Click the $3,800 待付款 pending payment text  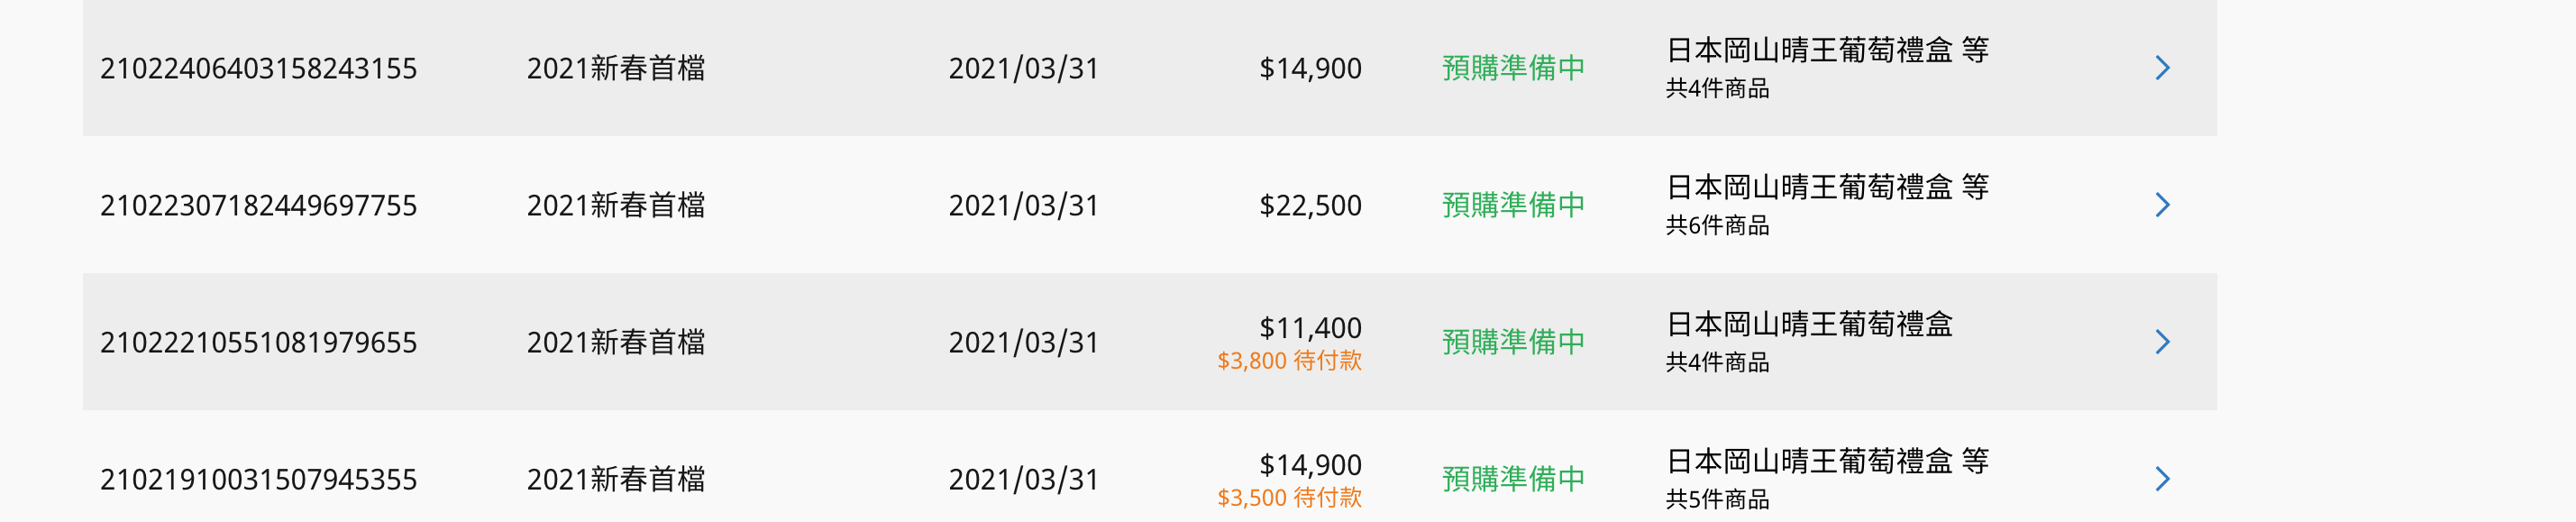pyautogui.click(x=1289, y=361)
